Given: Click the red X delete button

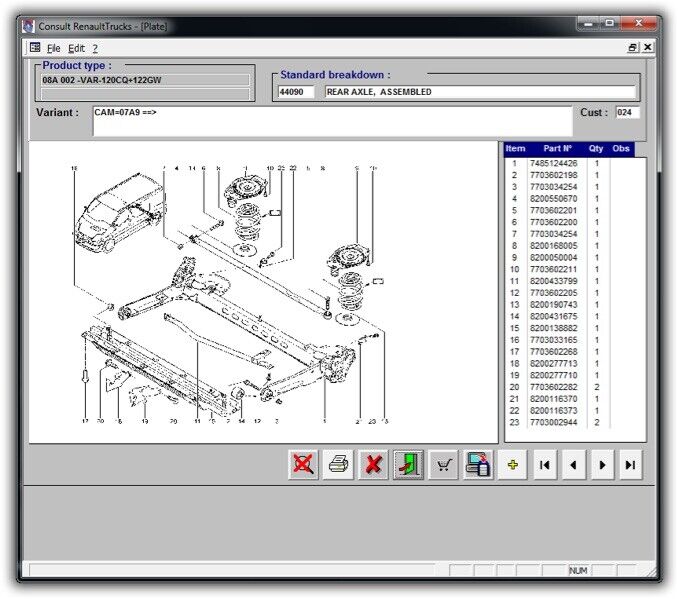Looking at the screenshot, I should click(374, 465).
